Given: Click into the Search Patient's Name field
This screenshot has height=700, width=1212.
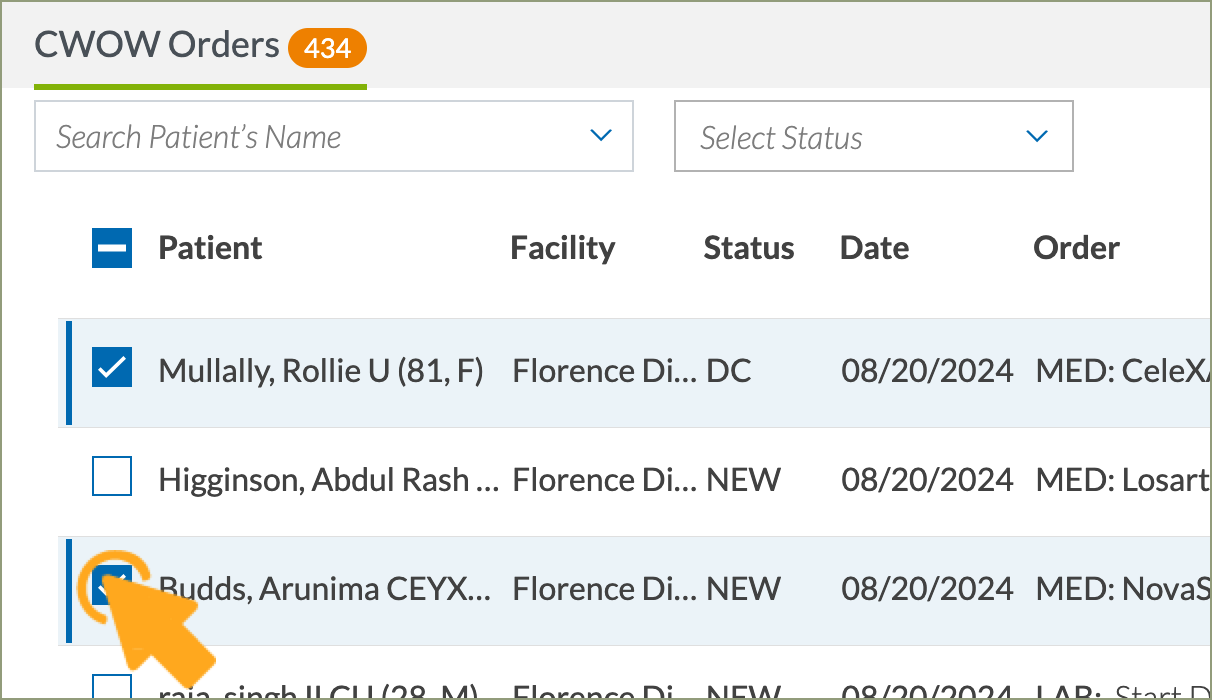Looking at the screenshot, I should point(300,136).
